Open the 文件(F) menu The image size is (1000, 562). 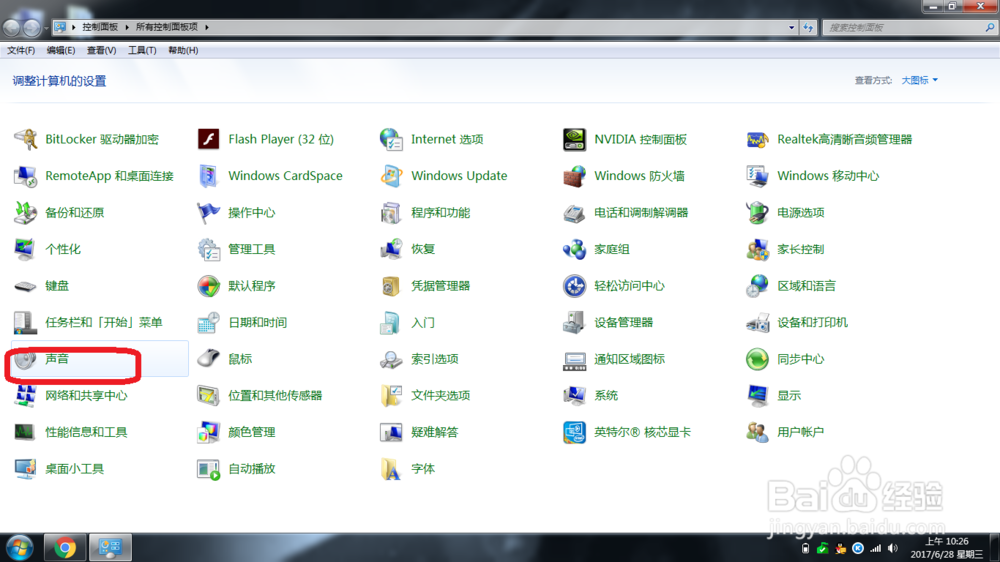[x=21, y=50]
